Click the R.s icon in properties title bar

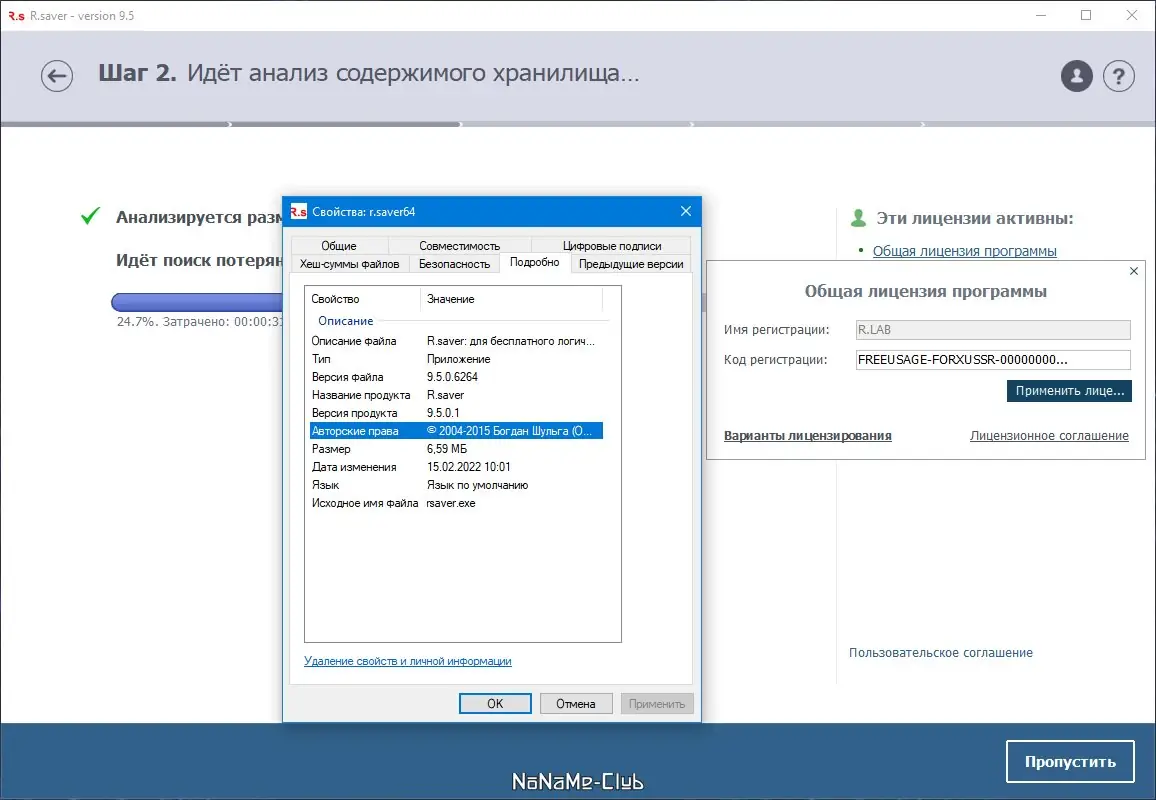coord(299,212)
